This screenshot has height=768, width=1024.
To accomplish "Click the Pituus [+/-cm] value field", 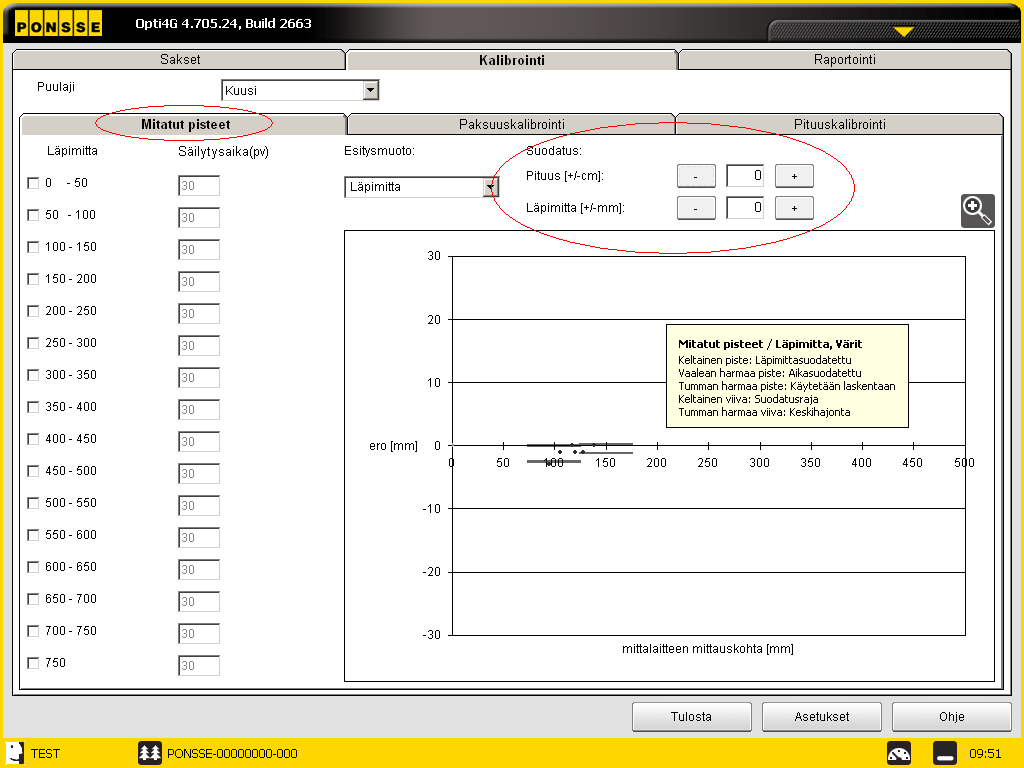I will [x=745, y=176].
